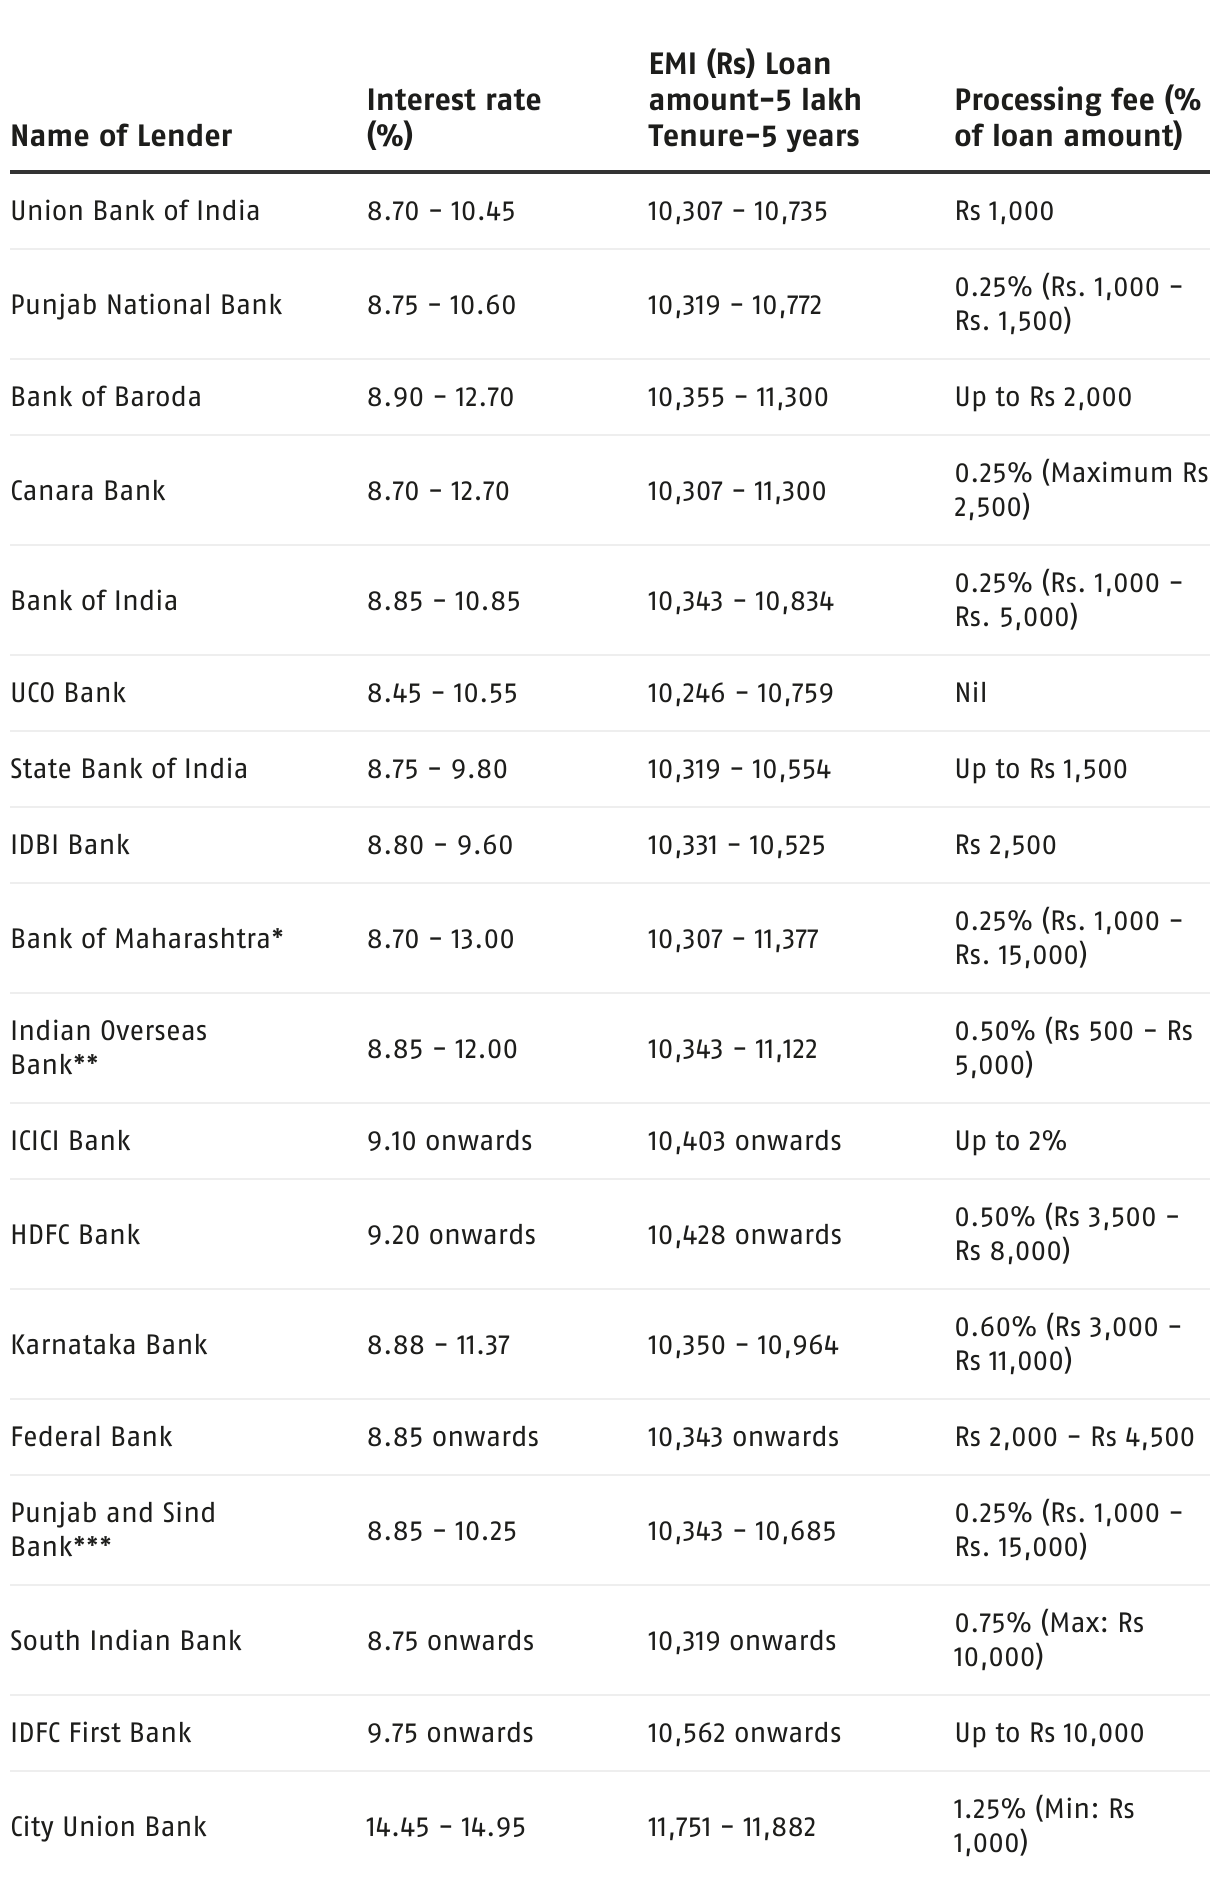Select Federal Bank lender name
Viewport: 1220px width, 1890px height.
click(91, 1437)
